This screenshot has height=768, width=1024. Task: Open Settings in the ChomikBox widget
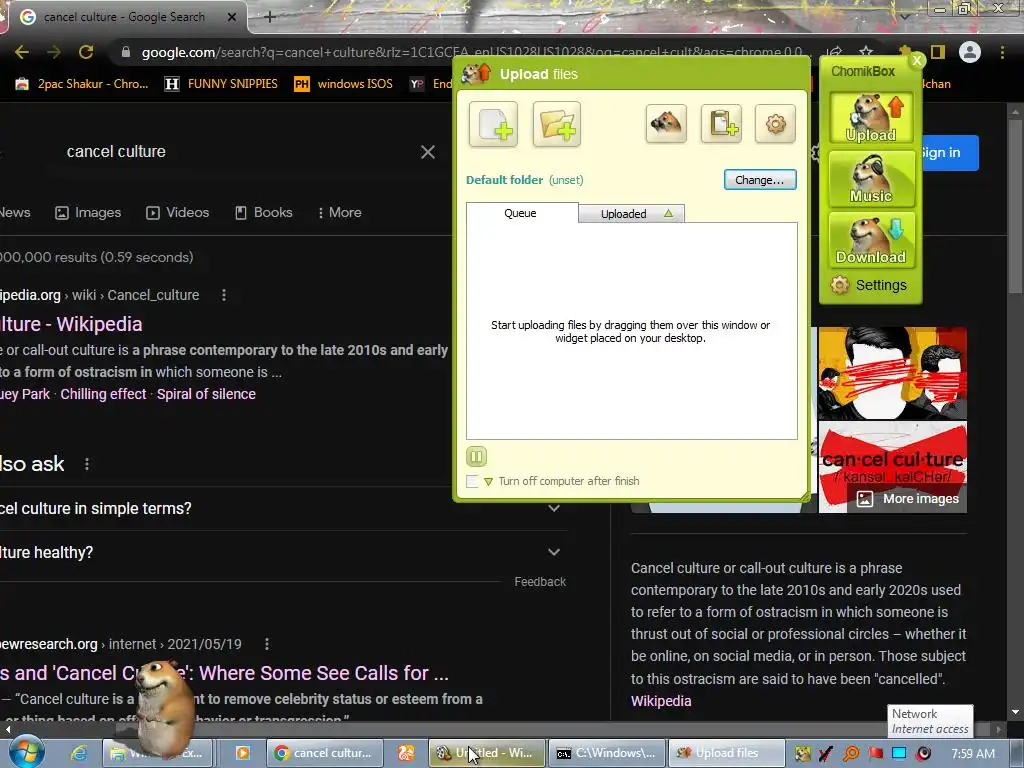(x=869, y=285)
